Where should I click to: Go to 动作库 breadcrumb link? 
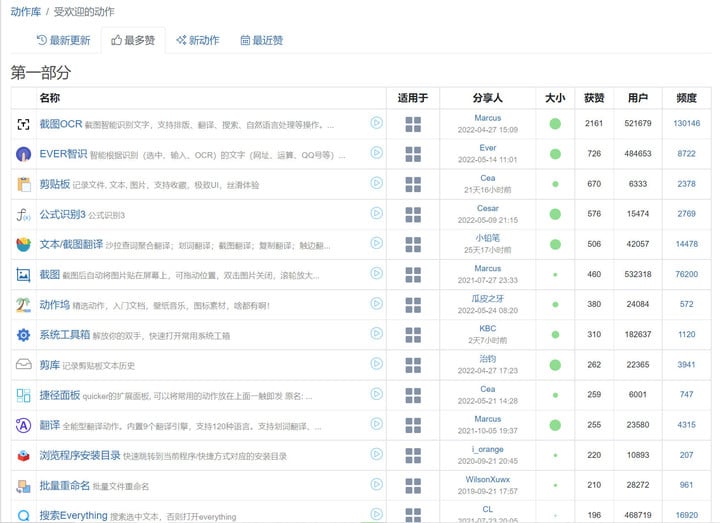[x=26, y=11]
